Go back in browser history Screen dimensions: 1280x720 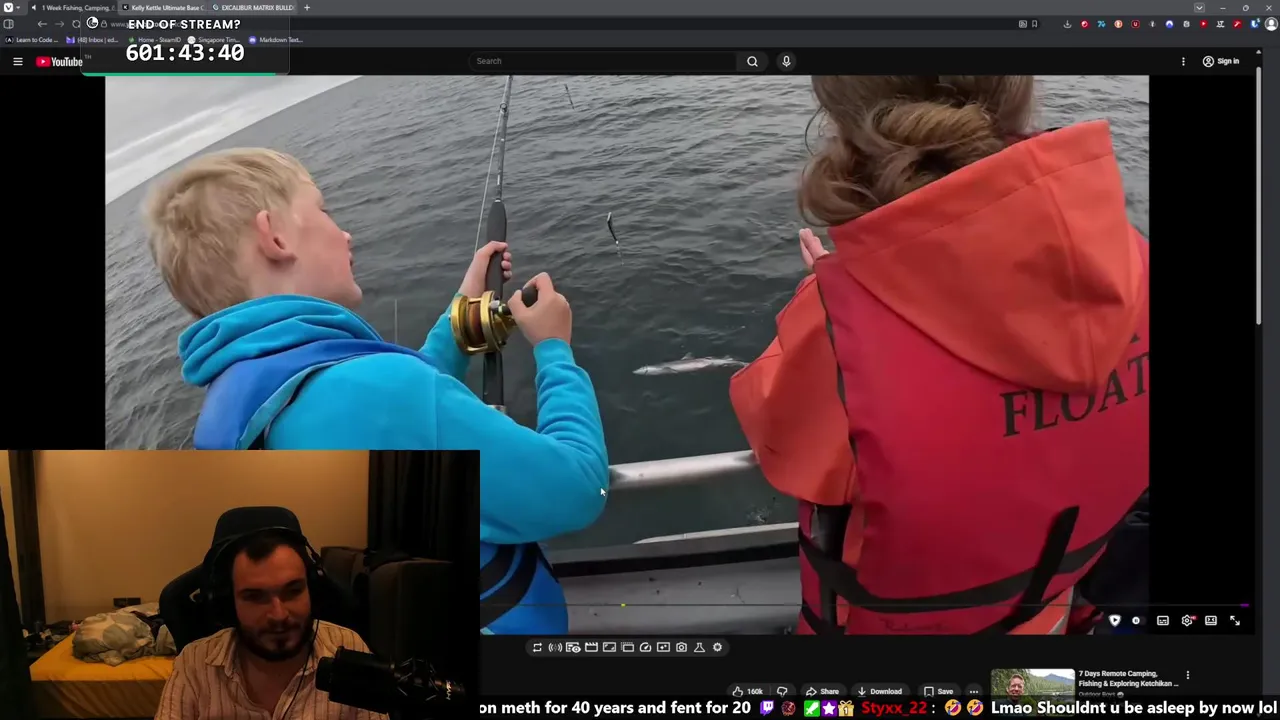(42, 24)
